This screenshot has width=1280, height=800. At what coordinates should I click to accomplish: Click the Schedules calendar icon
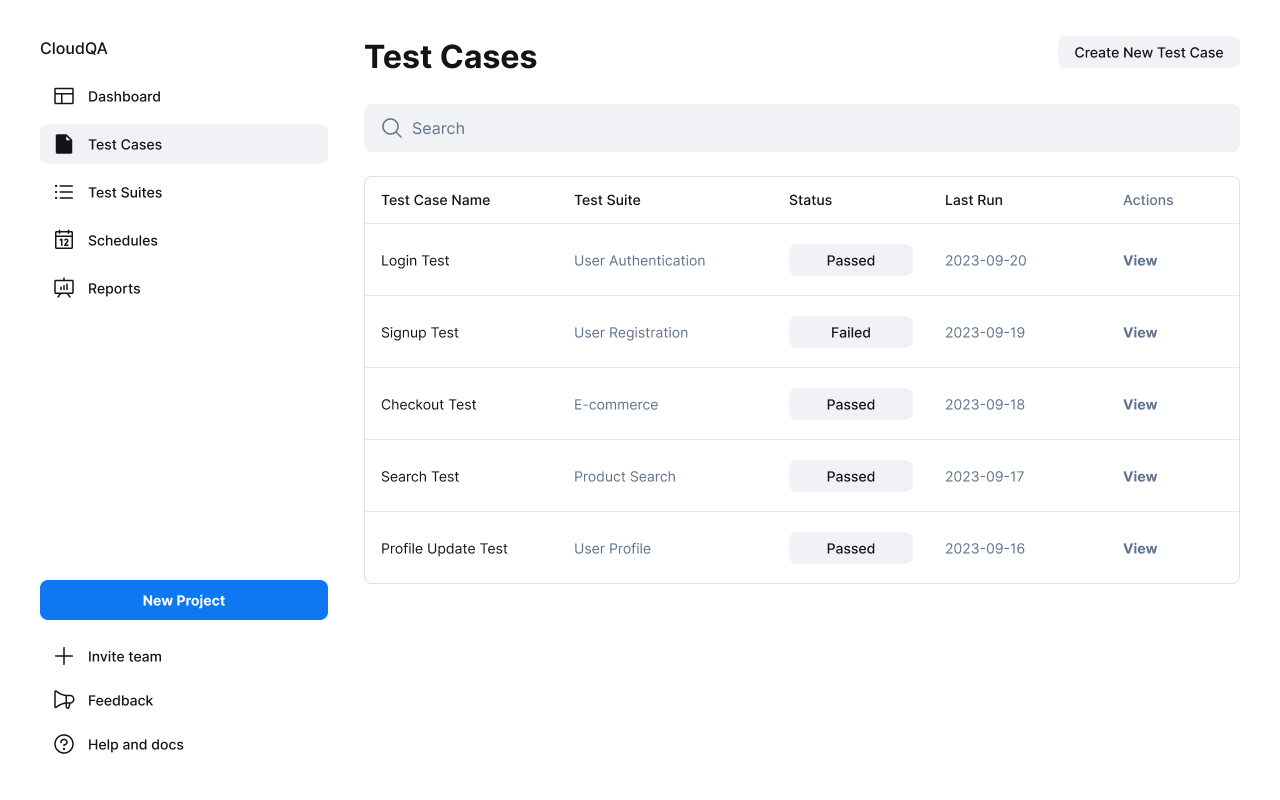pyautogui.click(x=64, y=240)
